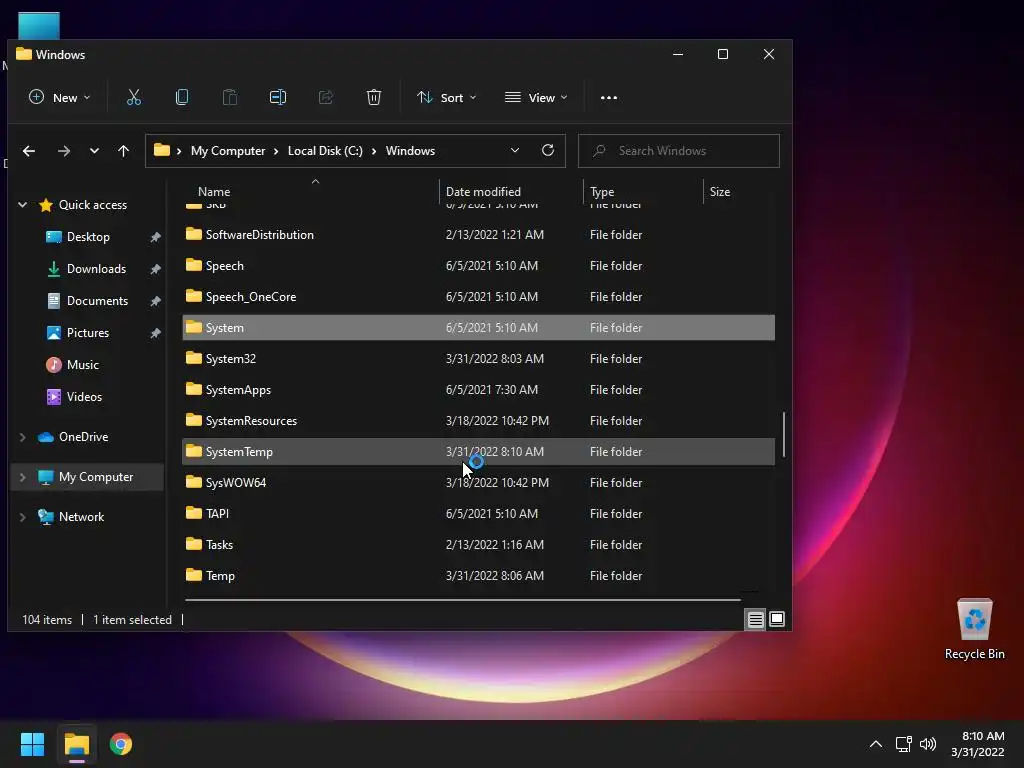Image resolution: width=1024 pixels, height=768 pixels.
Task: Open volume speaker tray icon
Action: click(x=927, y=744)
